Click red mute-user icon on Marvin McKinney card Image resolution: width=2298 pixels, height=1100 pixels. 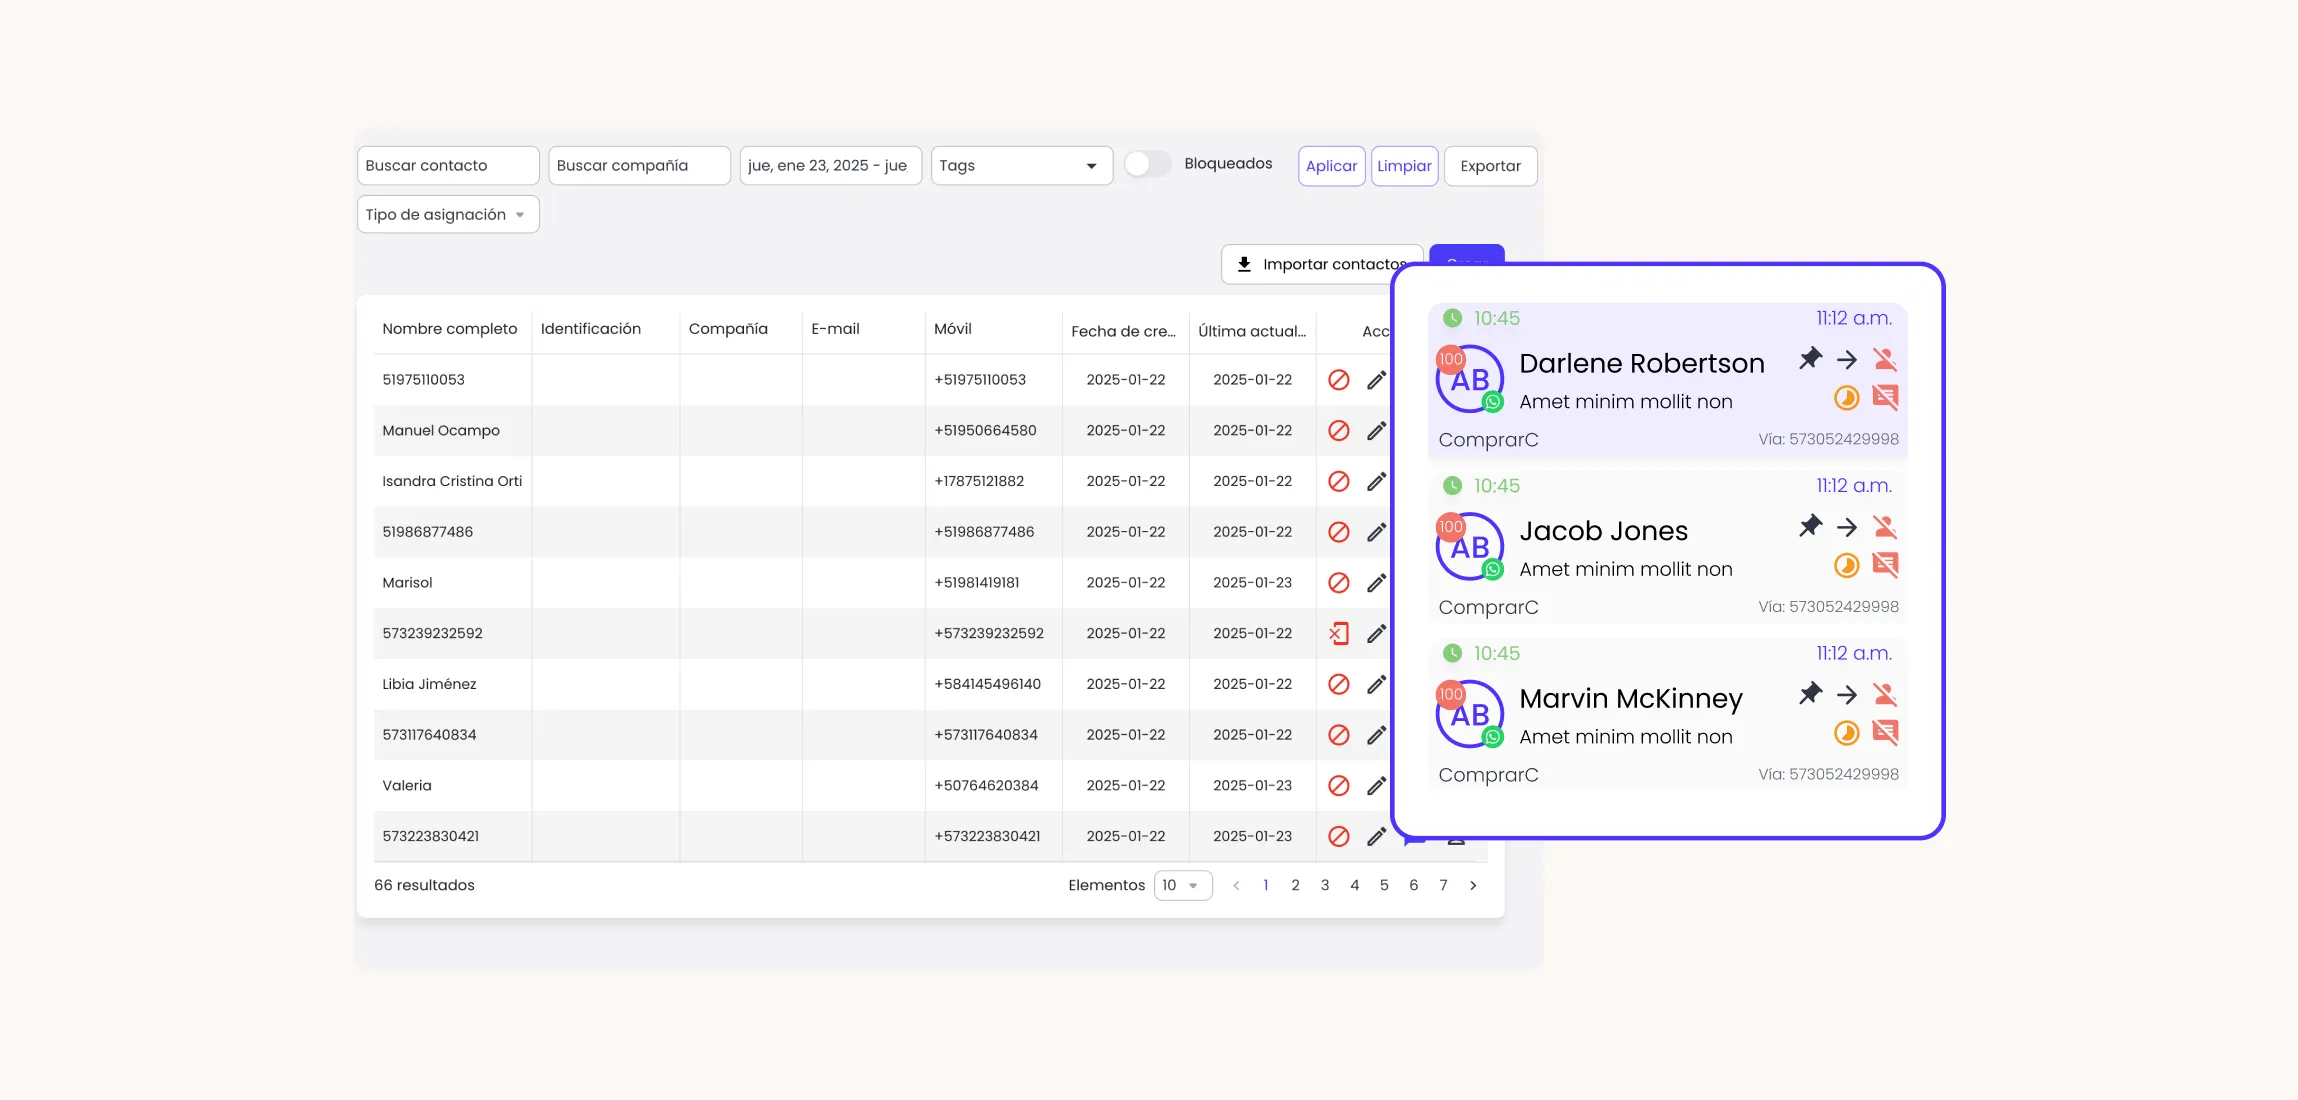tap(1885, 694)
